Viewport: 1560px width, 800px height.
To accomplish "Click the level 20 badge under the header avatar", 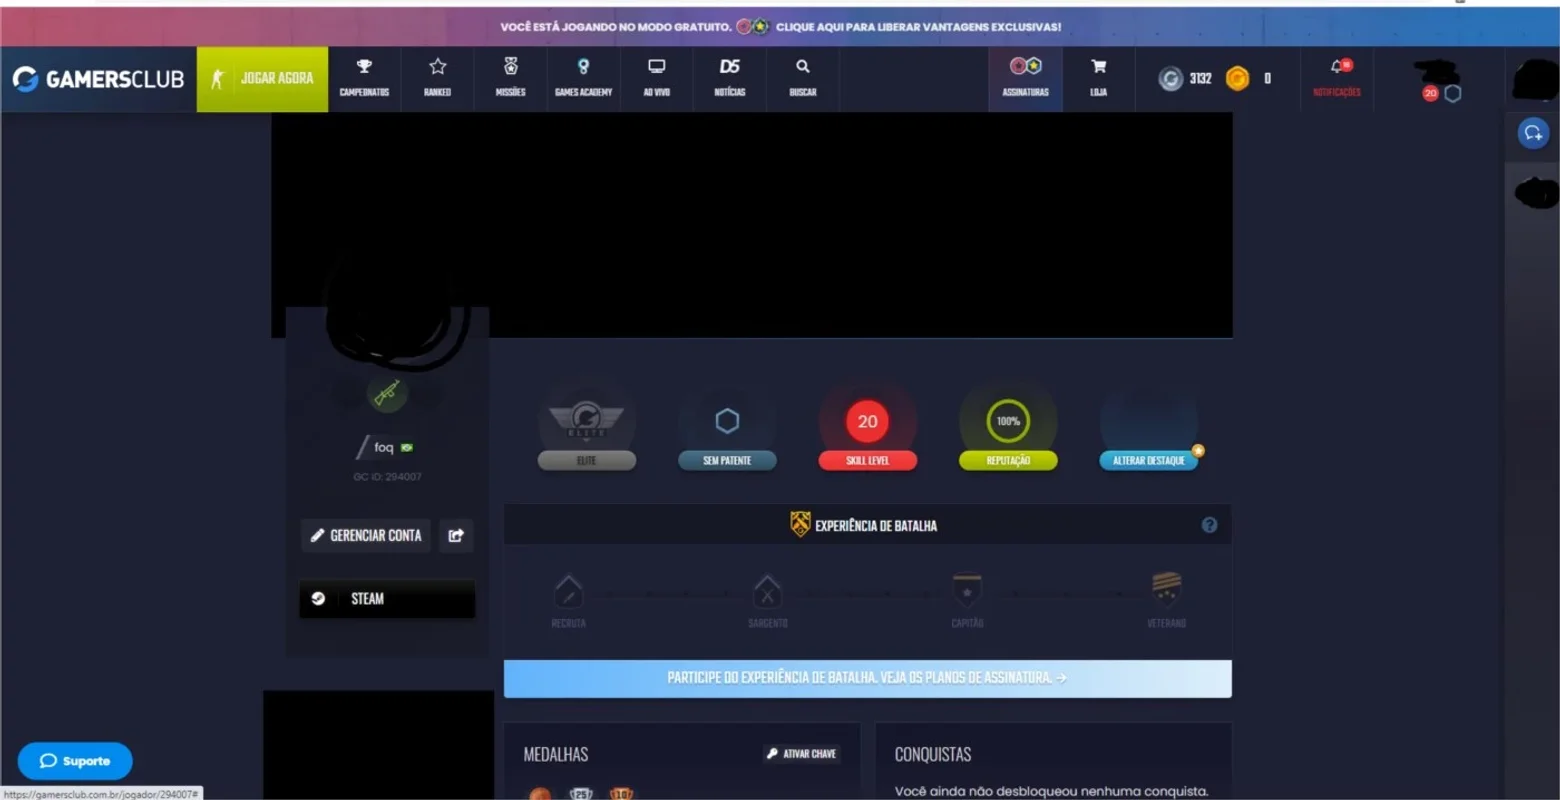I will click(1430, 93).
